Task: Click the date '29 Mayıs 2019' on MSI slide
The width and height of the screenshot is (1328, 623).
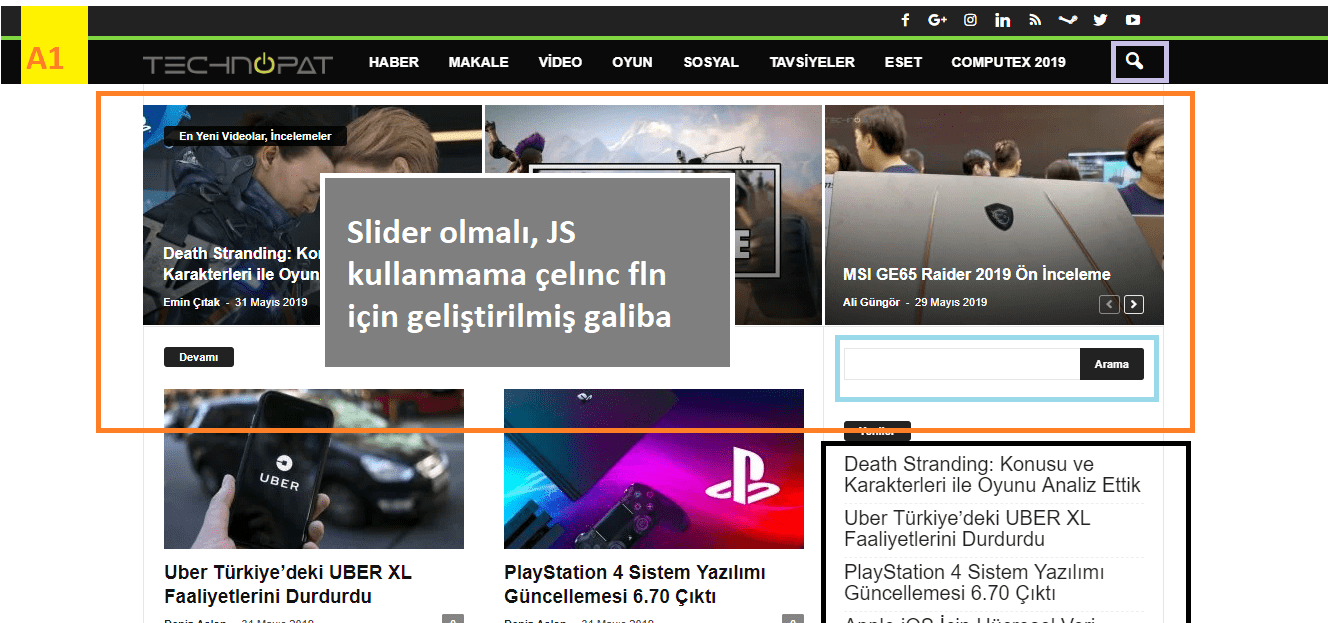Action: 951,302
